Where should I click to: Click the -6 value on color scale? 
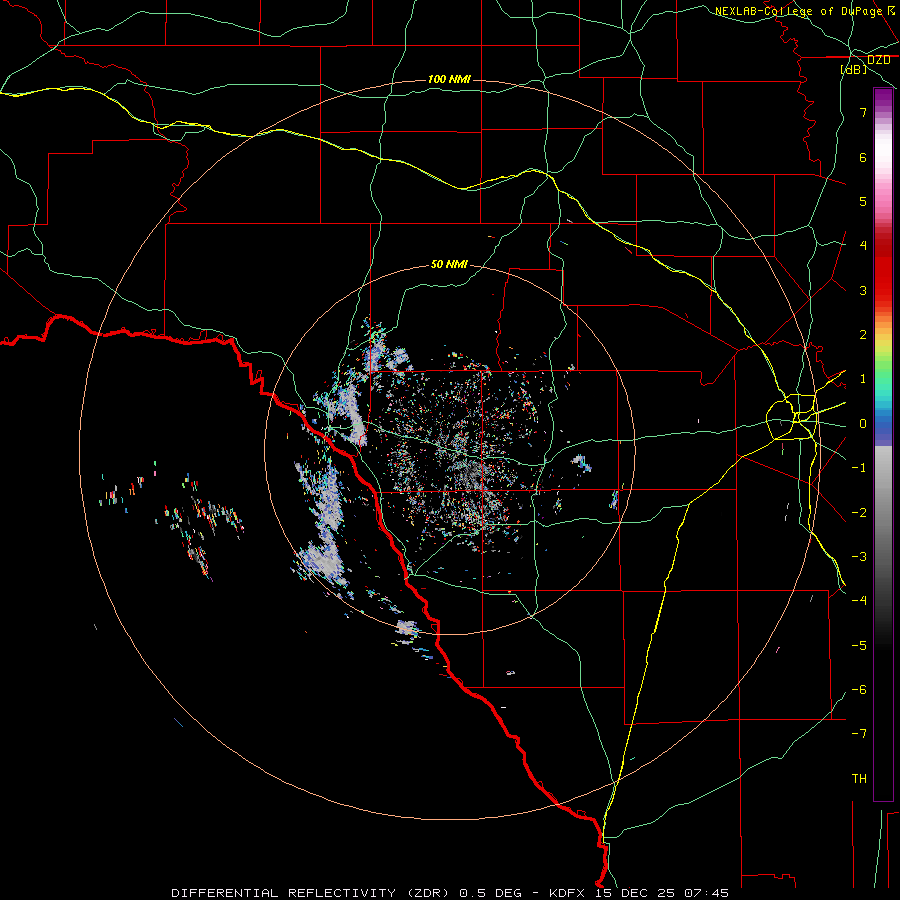click(x=859, y=690)
